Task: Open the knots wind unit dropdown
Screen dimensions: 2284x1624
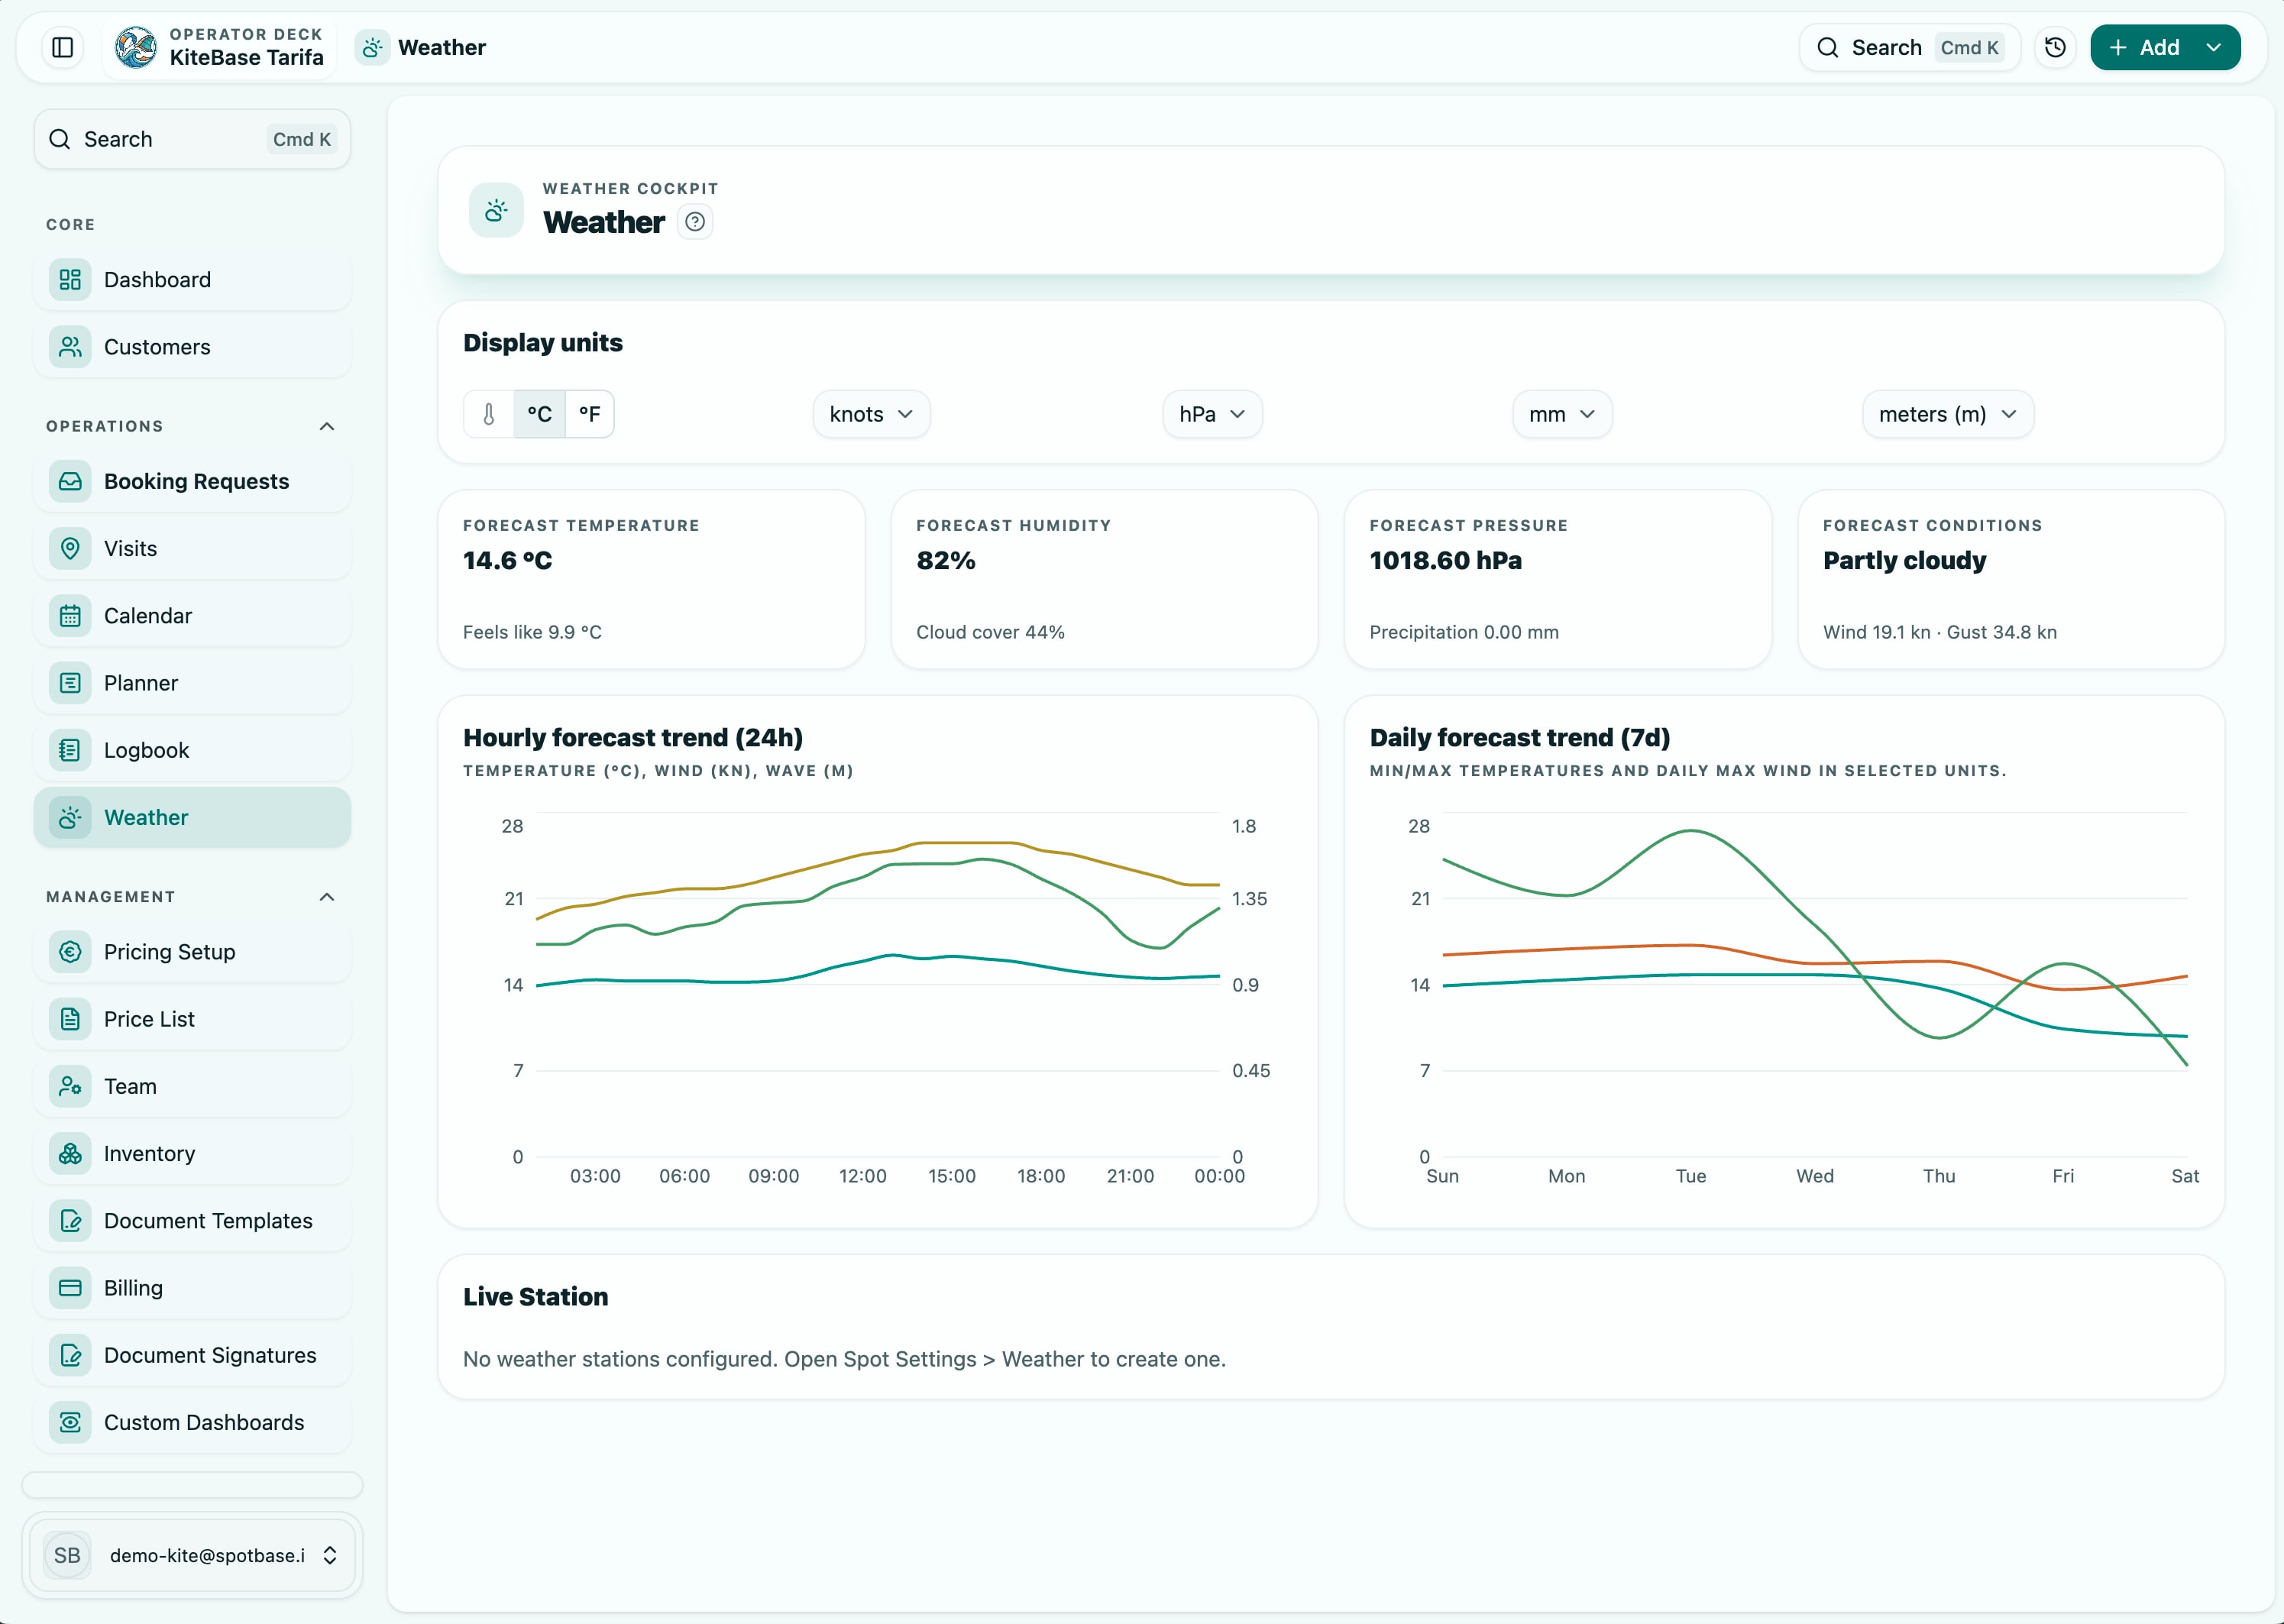Action: (871, 414)
